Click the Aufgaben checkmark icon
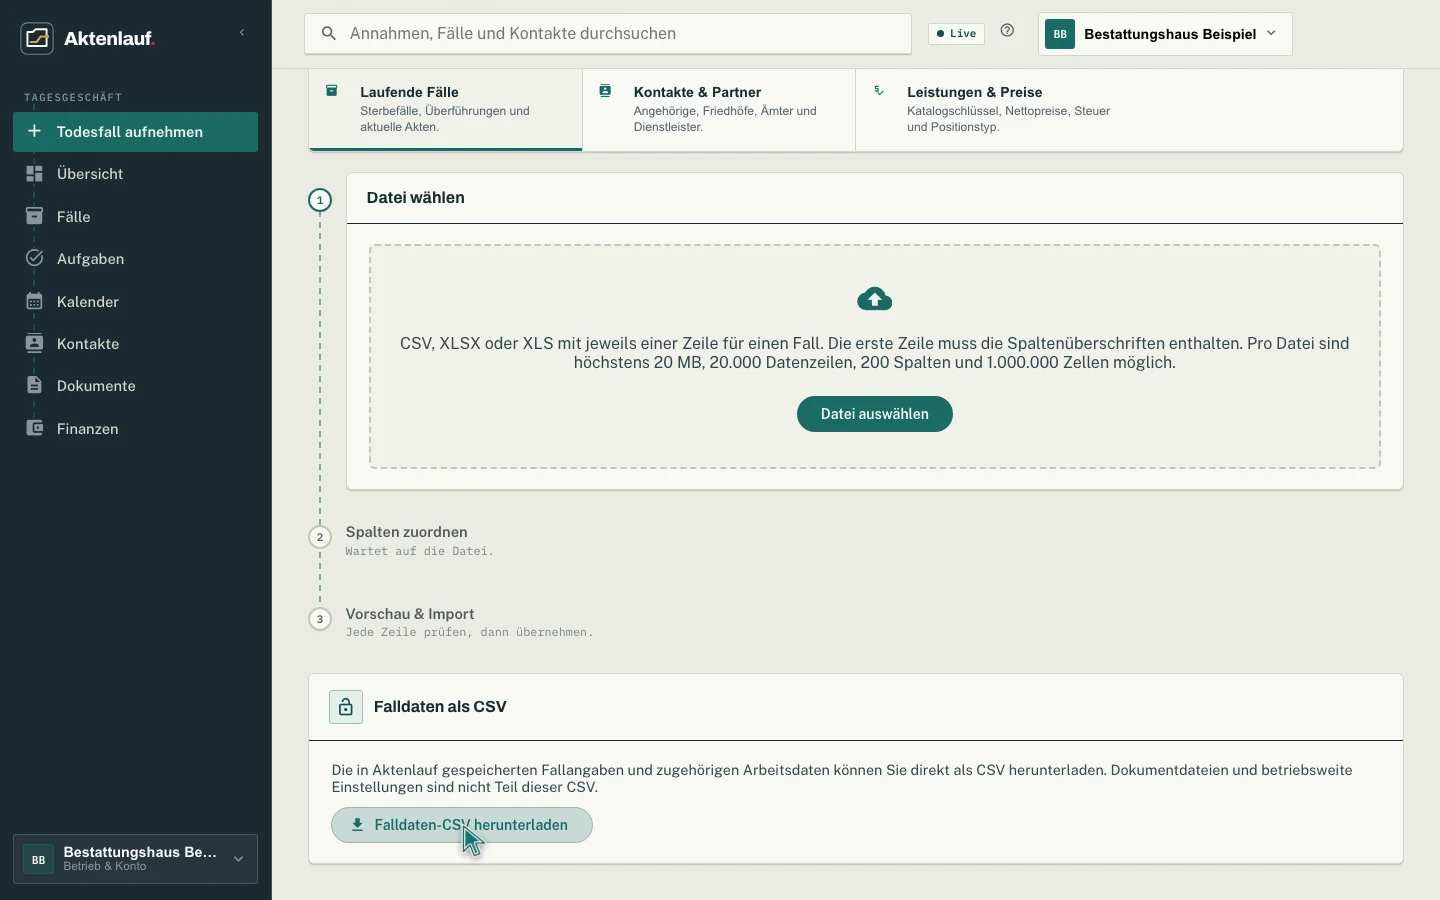 (x=35, y=258)
